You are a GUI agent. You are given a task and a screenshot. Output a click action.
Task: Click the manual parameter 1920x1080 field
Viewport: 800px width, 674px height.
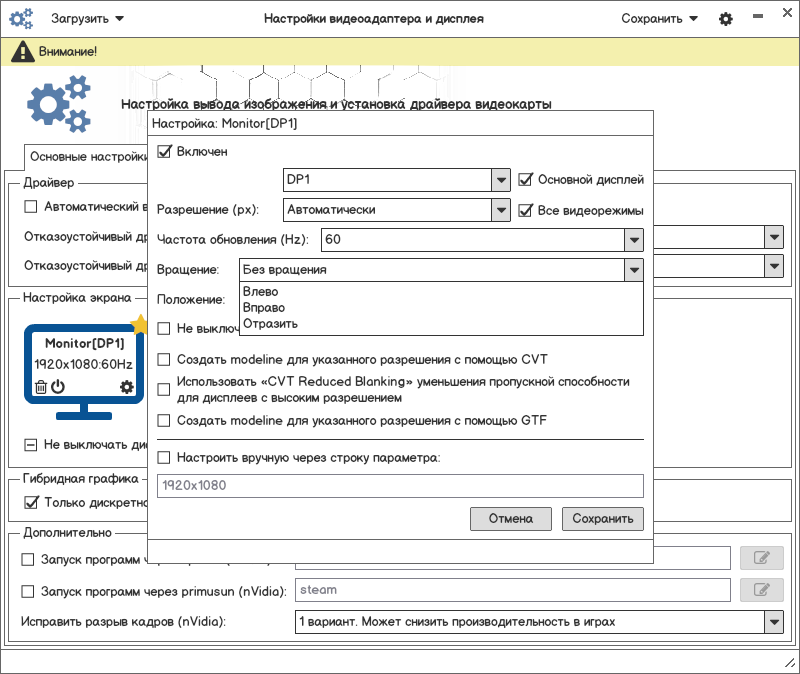tap(400, 485)
